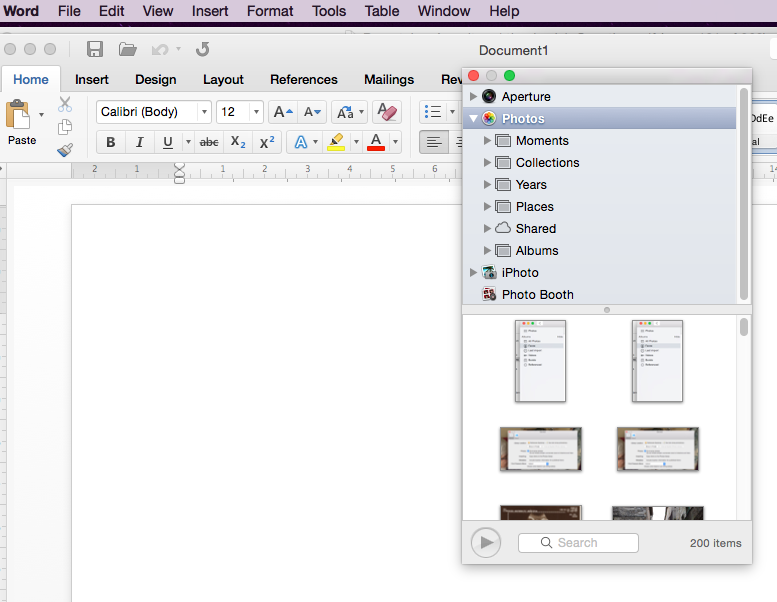777x602 pixels.
Task: Click the Format Painter brush icon
Action: [x=65, y=150]
